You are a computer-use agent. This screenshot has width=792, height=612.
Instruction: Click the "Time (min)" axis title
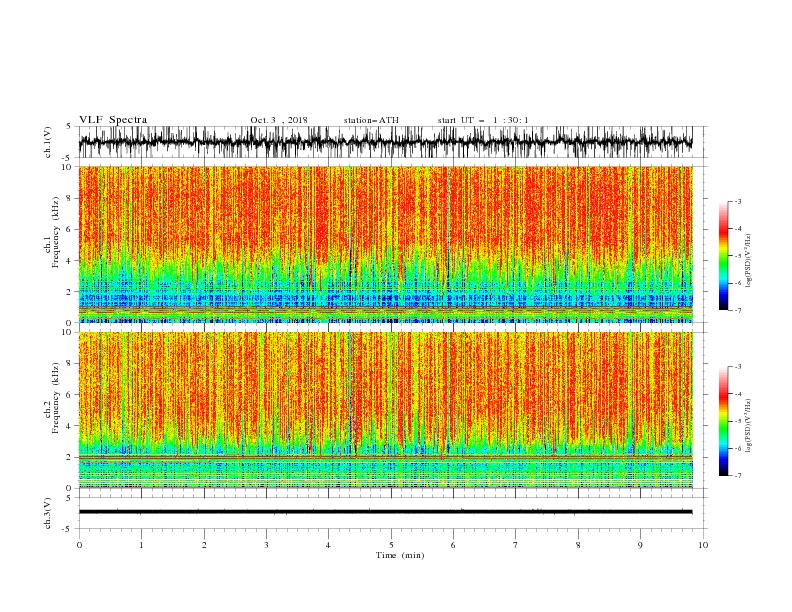point(400,555)
